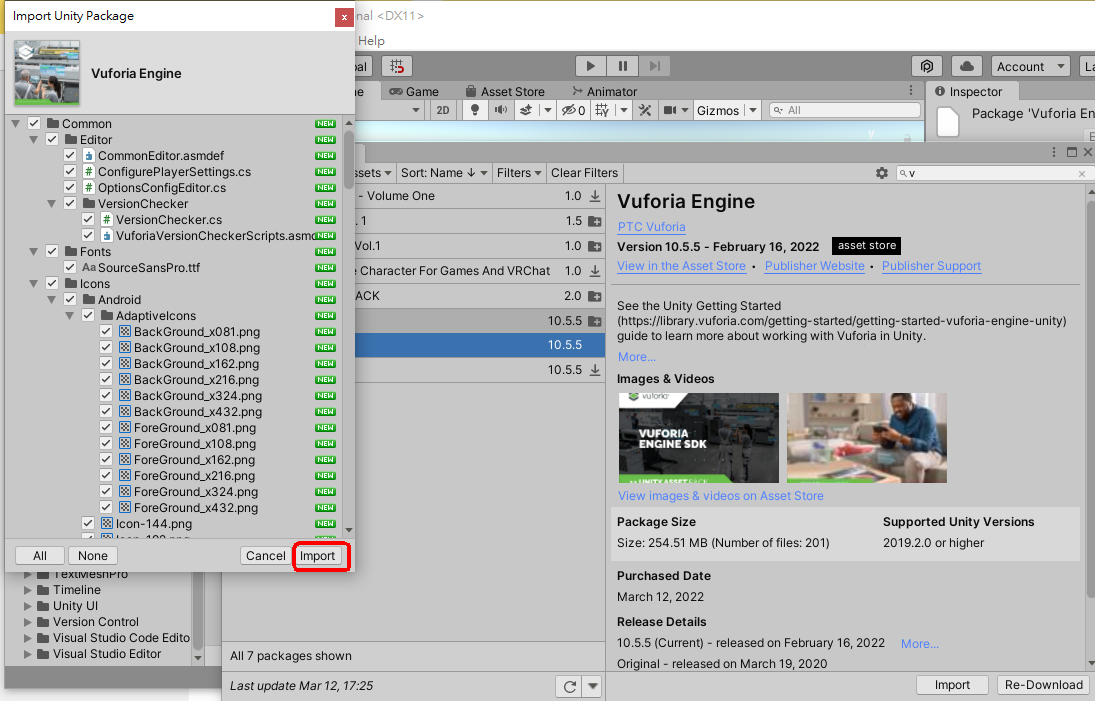Click import icon on Vol.1 package row
This screenshot has height=701, width=1095.
coord(595,246)
